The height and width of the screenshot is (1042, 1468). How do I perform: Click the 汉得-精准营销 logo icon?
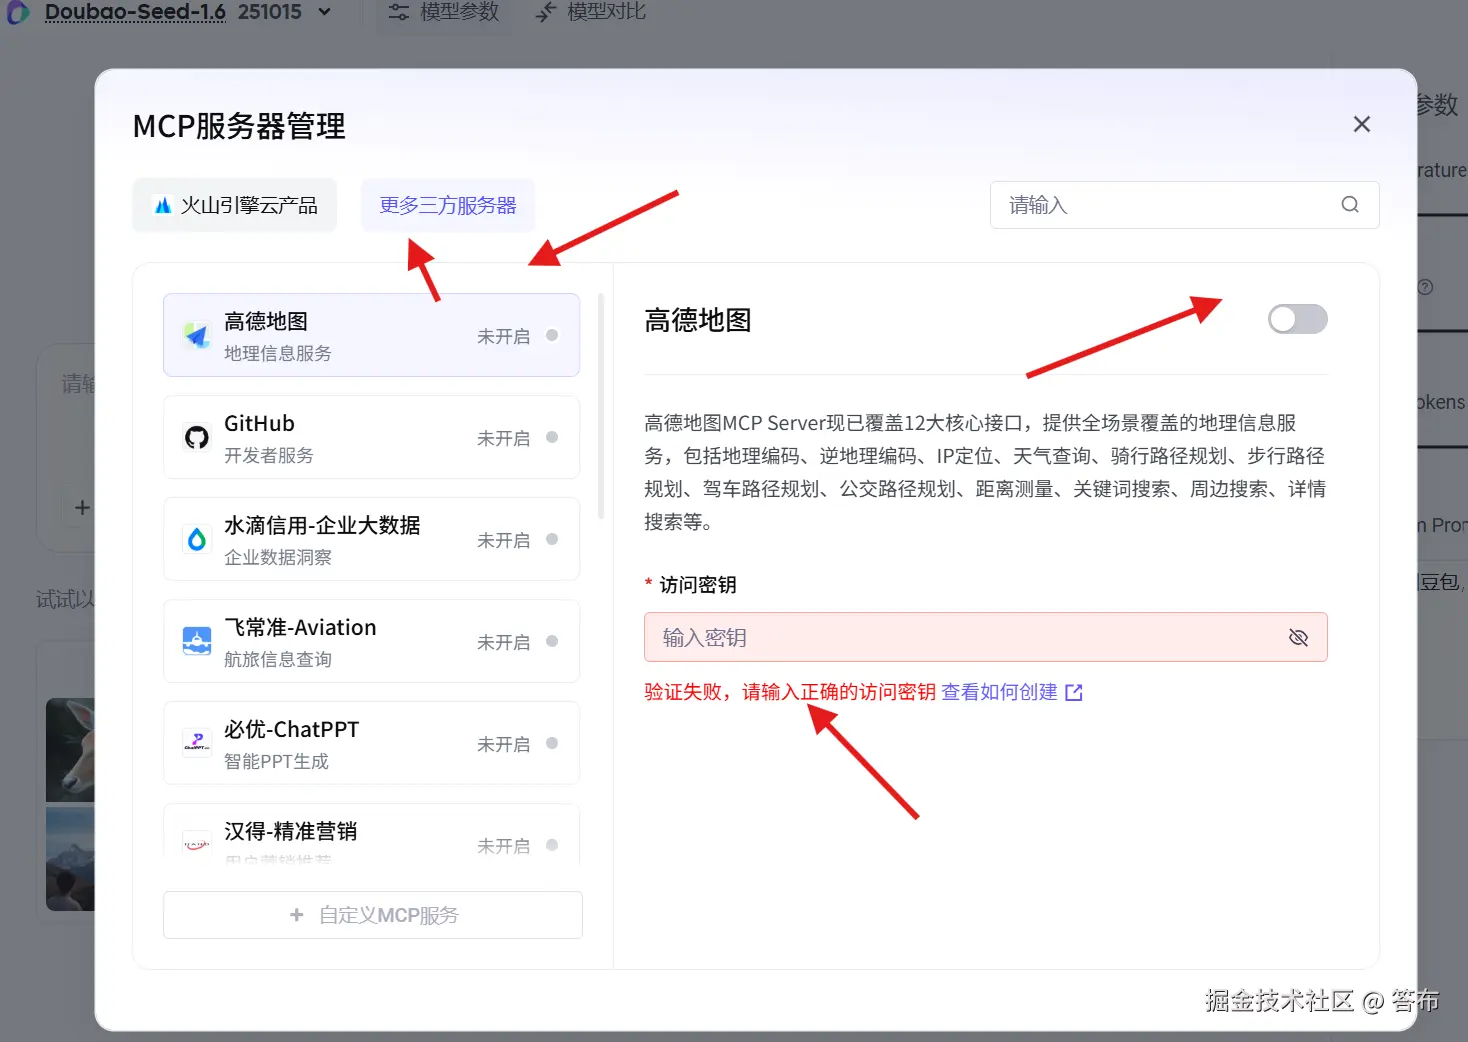[x=197, y=845]
